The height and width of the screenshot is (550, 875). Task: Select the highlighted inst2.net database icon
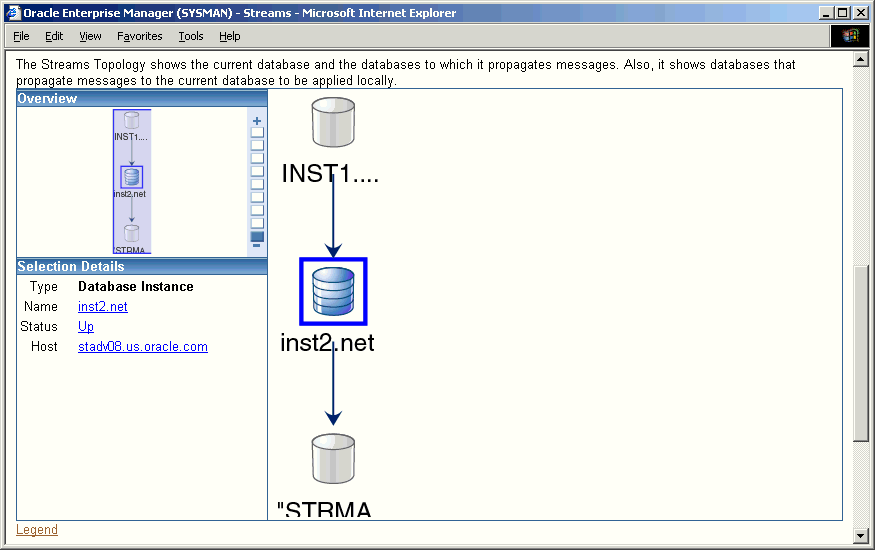pos(333,291)
